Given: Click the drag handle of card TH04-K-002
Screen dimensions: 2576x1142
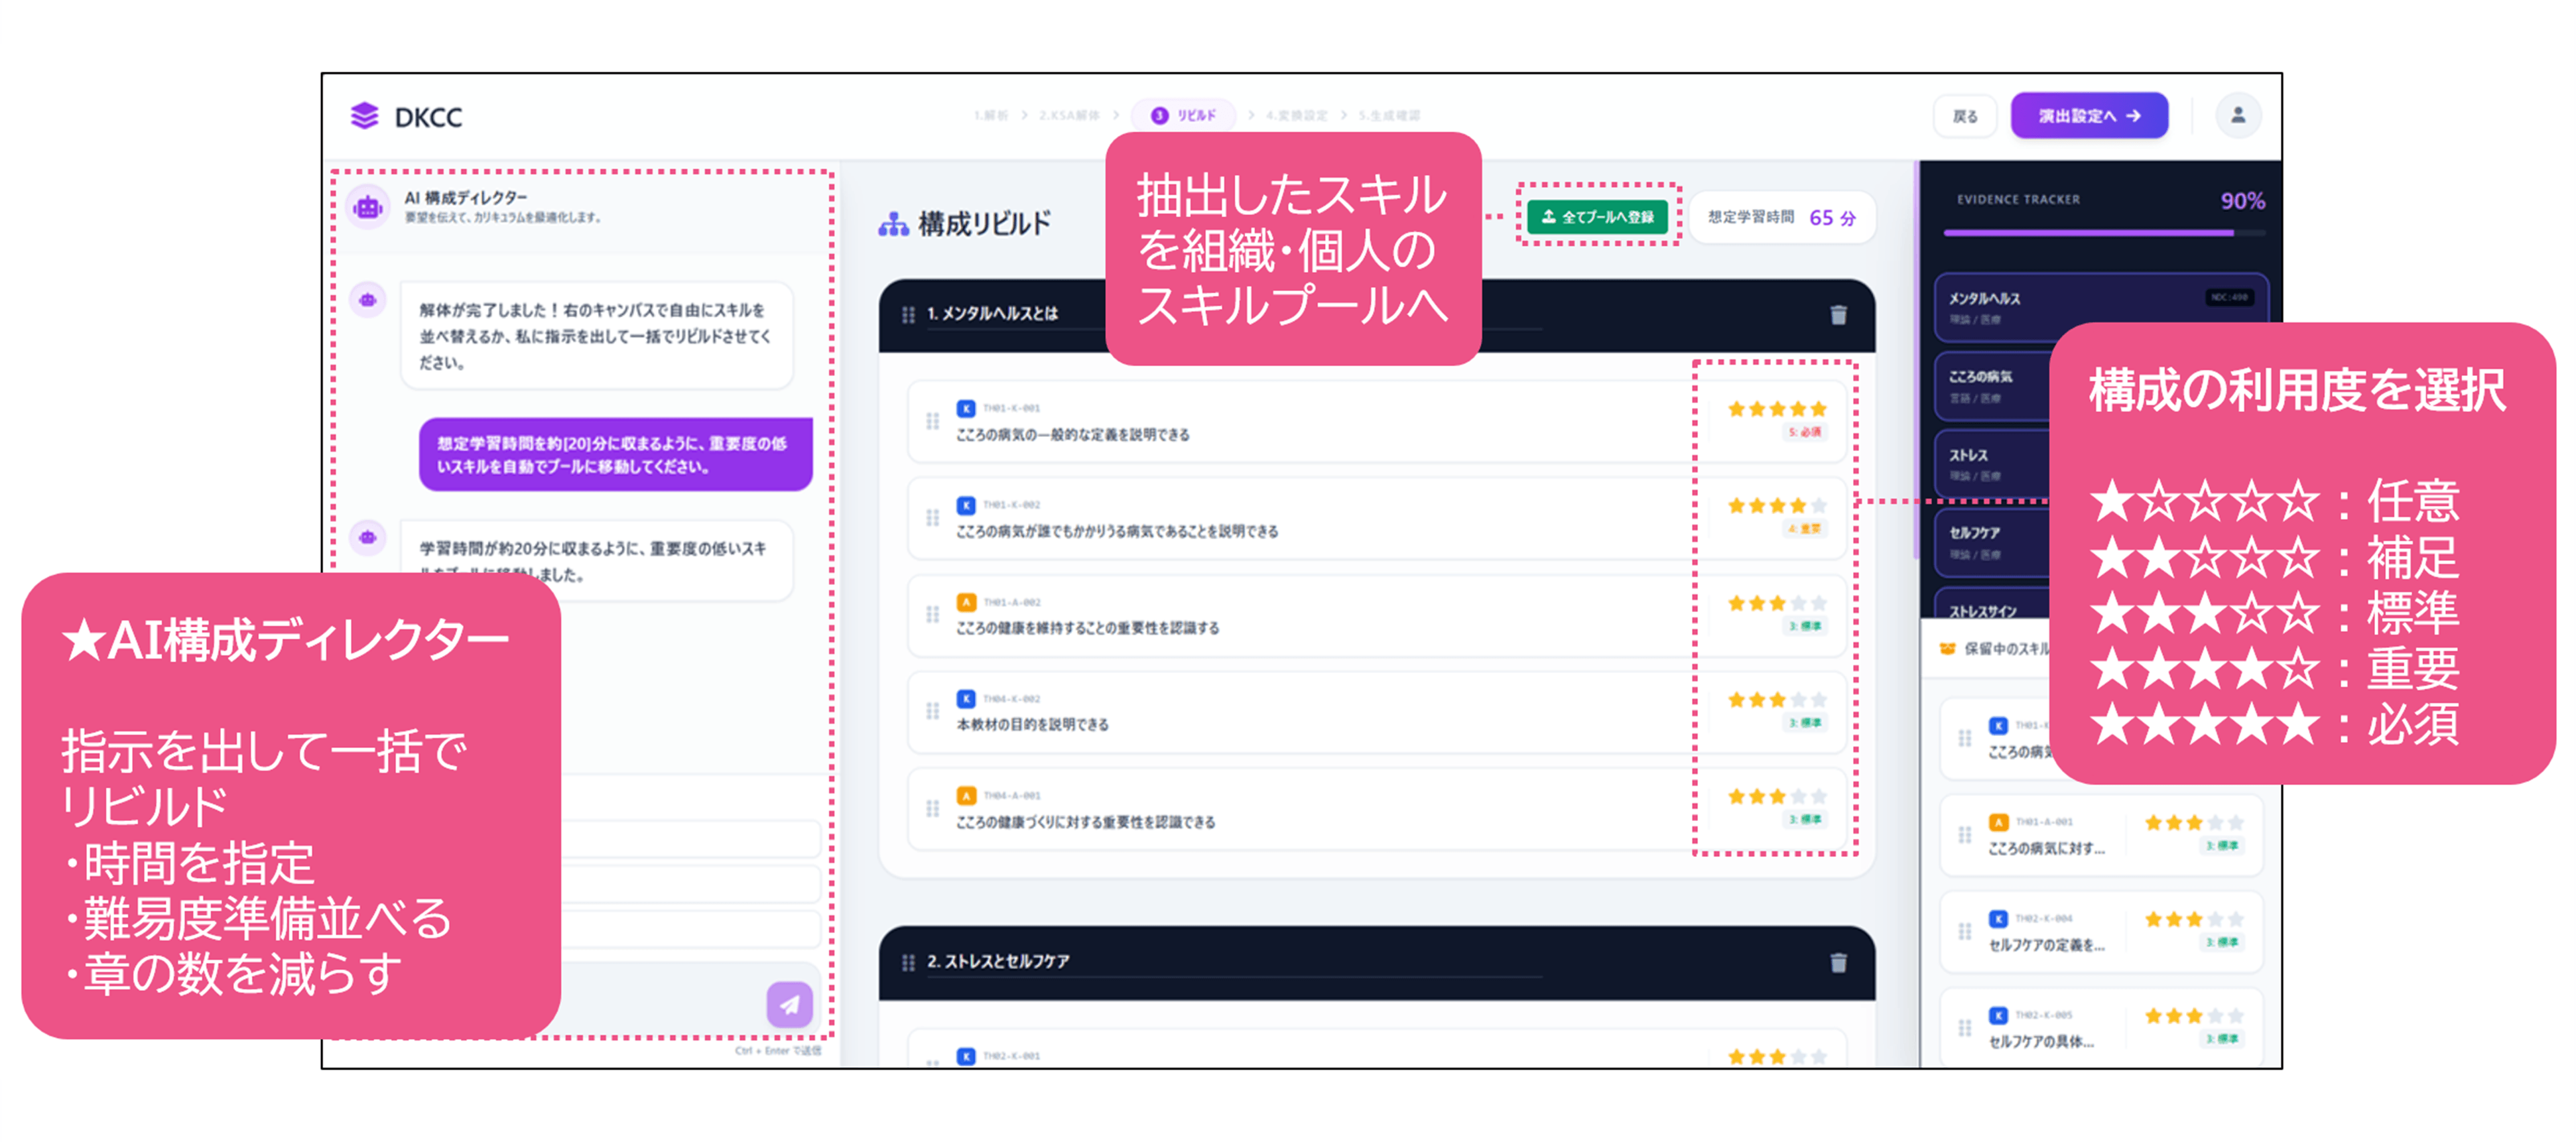Looking at the screenshot, I should [932, 711].
